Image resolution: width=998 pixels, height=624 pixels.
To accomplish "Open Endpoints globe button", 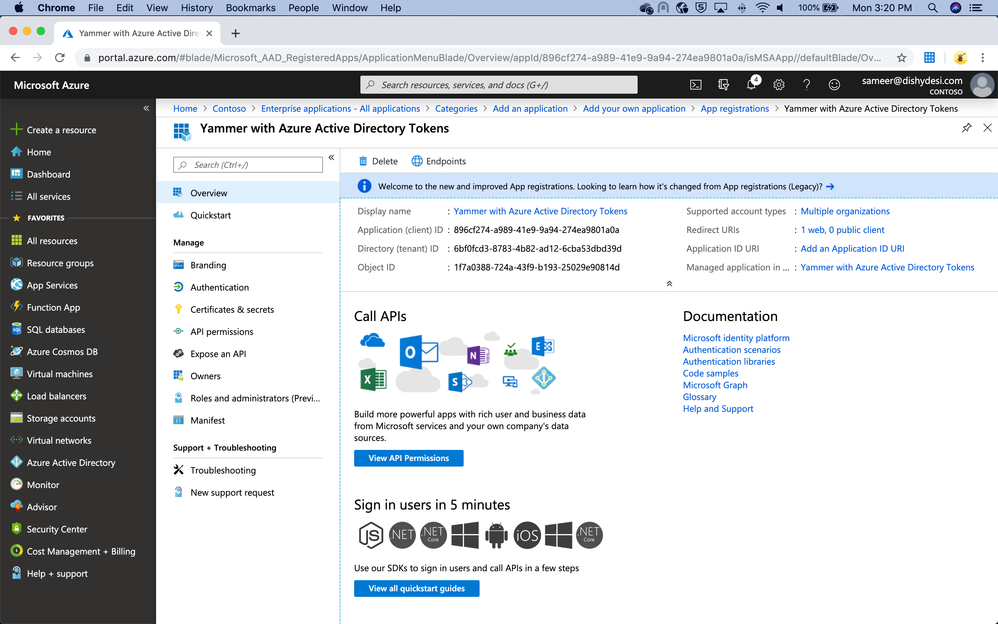I will coord(439,161).
